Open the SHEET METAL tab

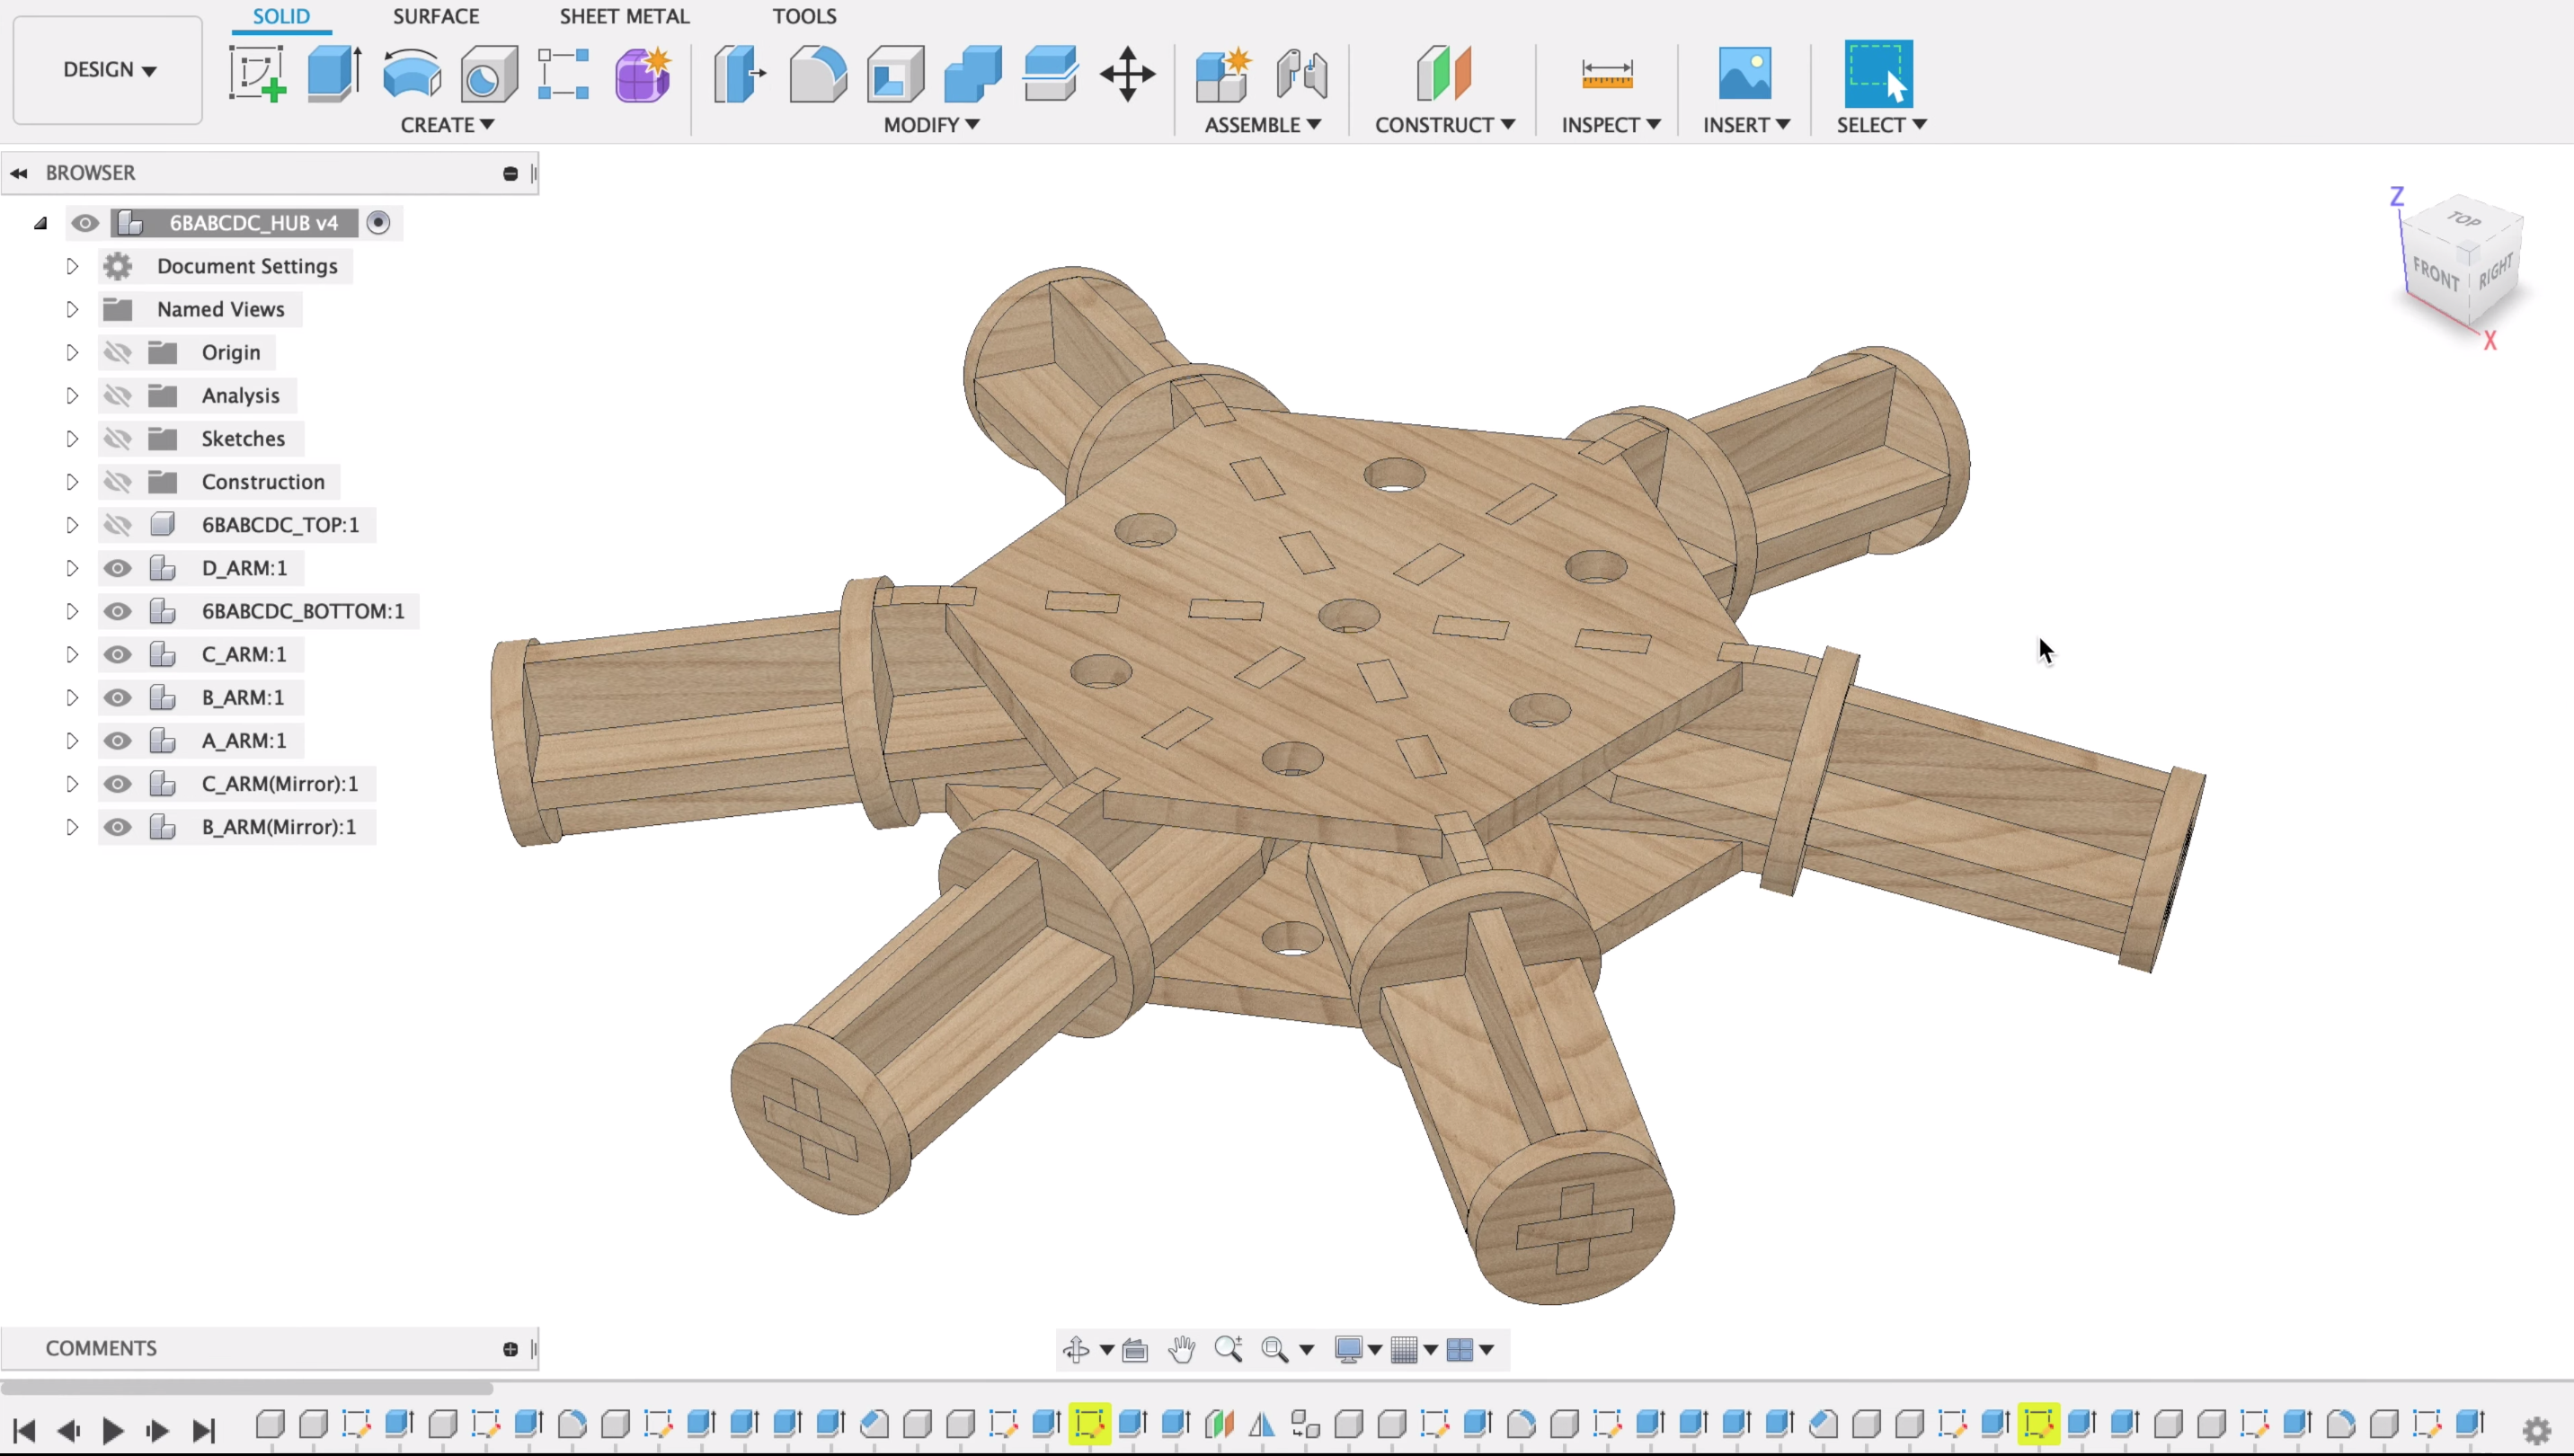(x=624, y=16)
